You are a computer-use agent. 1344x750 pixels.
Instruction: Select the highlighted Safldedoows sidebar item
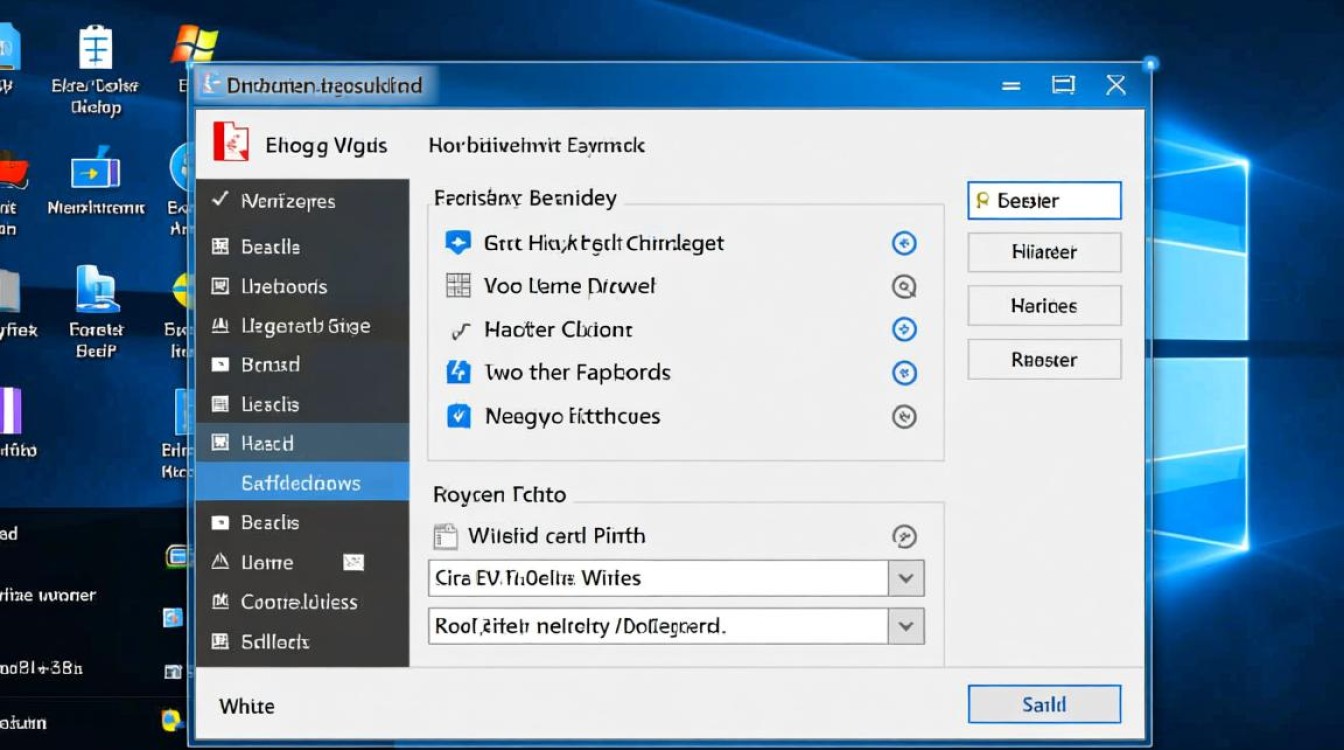tap(301, 483)
